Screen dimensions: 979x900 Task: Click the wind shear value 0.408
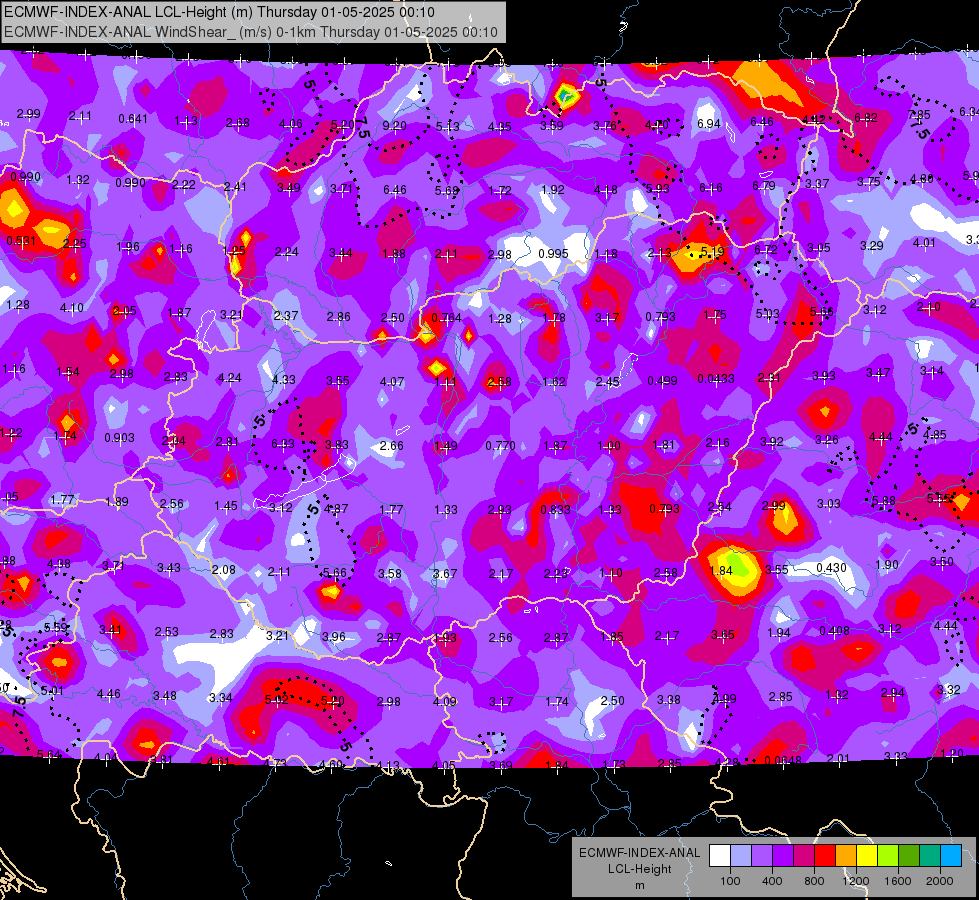click(834, 631)
